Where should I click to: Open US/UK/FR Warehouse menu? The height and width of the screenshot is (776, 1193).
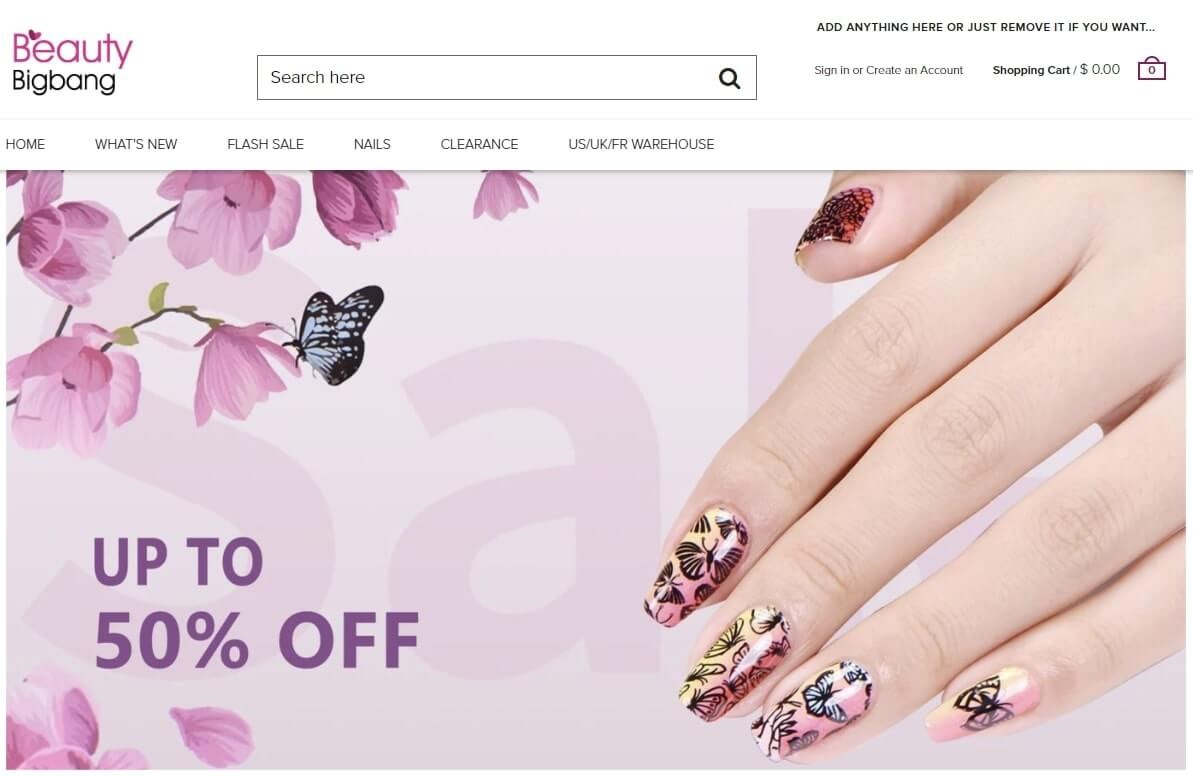pos(641,145)
